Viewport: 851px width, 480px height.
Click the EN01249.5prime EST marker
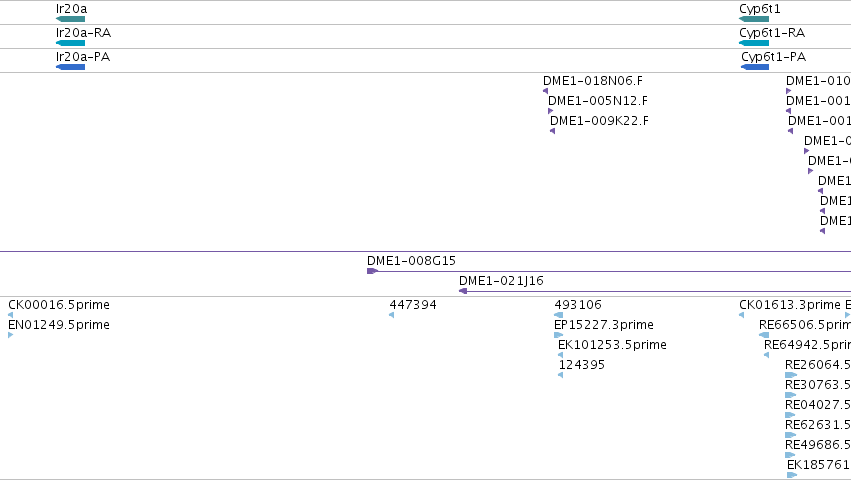(x=10, y=335)
